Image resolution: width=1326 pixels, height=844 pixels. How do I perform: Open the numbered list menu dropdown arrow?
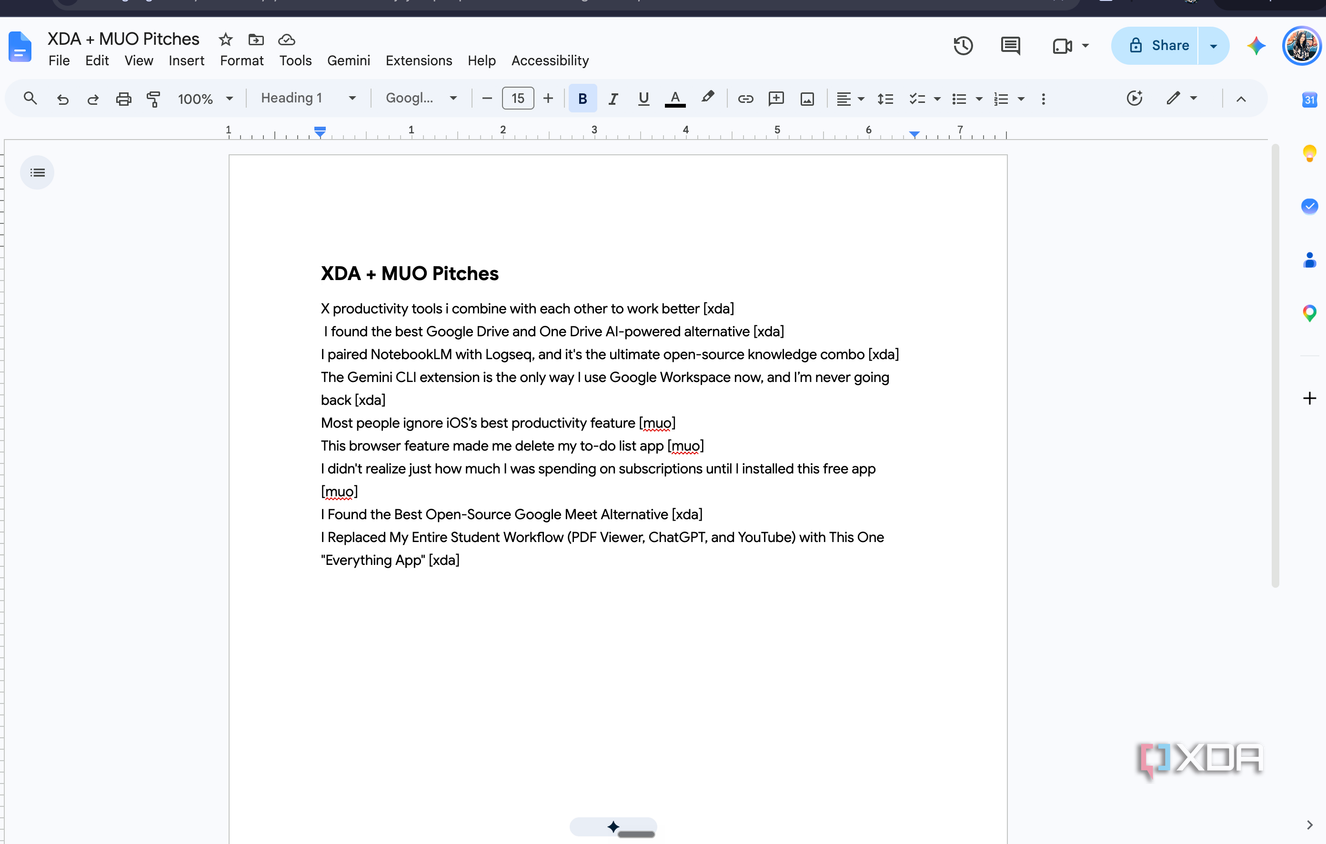tap(1021, 99)
